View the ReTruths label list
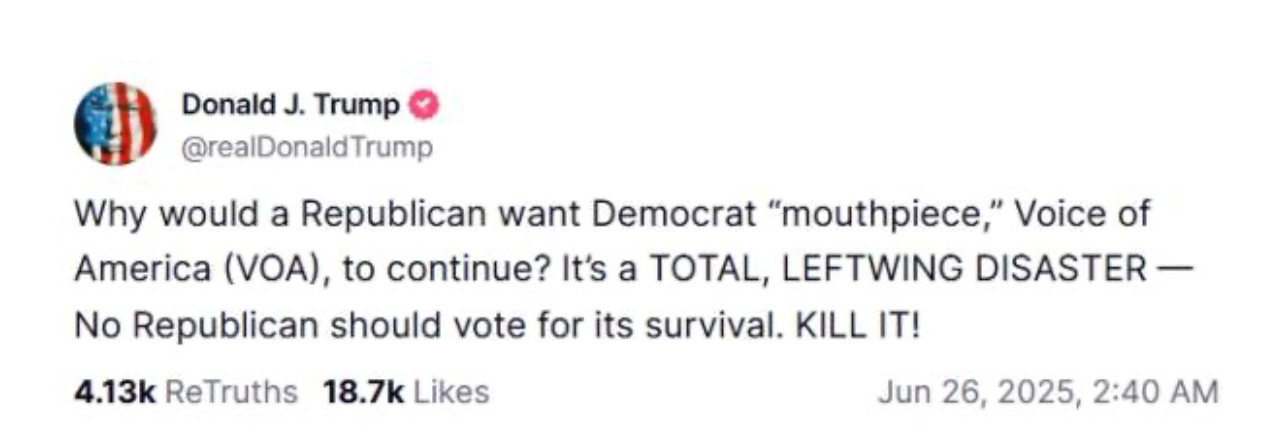 230,391
